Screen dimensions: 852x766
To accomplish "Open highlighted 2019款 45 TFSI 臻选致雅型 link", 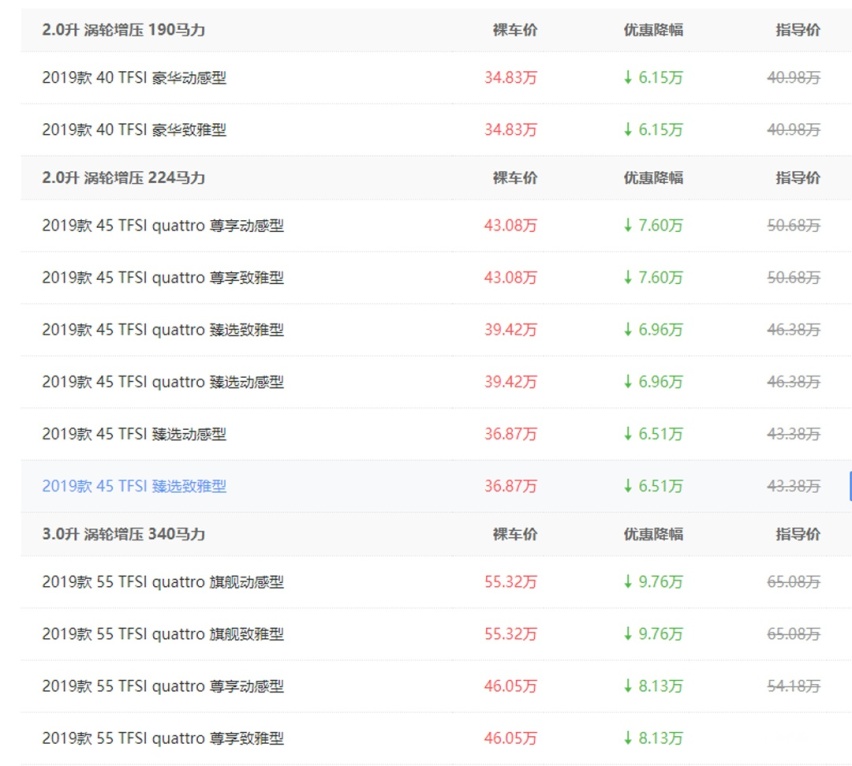I will 134,486.
